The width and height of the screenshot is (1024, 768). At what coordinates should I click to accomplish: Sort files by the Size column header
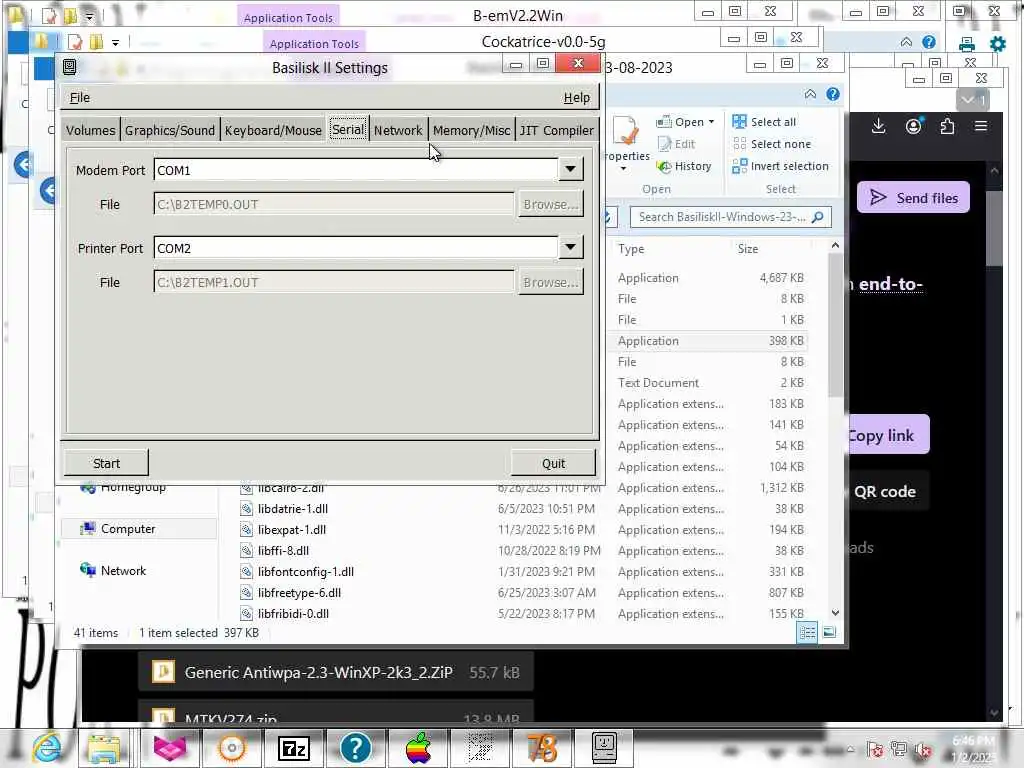tap(748, 249)
